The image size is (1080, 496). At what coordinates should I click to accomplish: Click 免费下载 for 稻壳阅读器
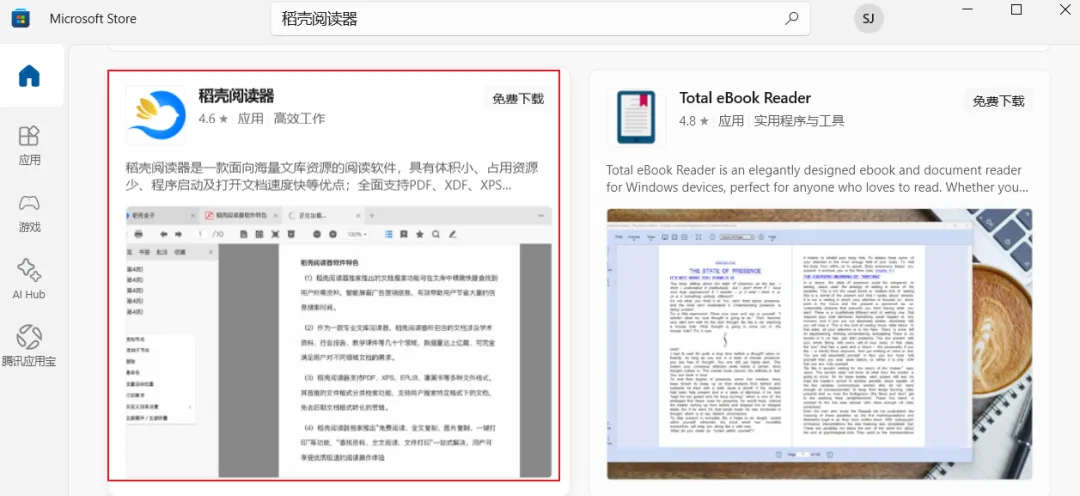coord(518,99)
